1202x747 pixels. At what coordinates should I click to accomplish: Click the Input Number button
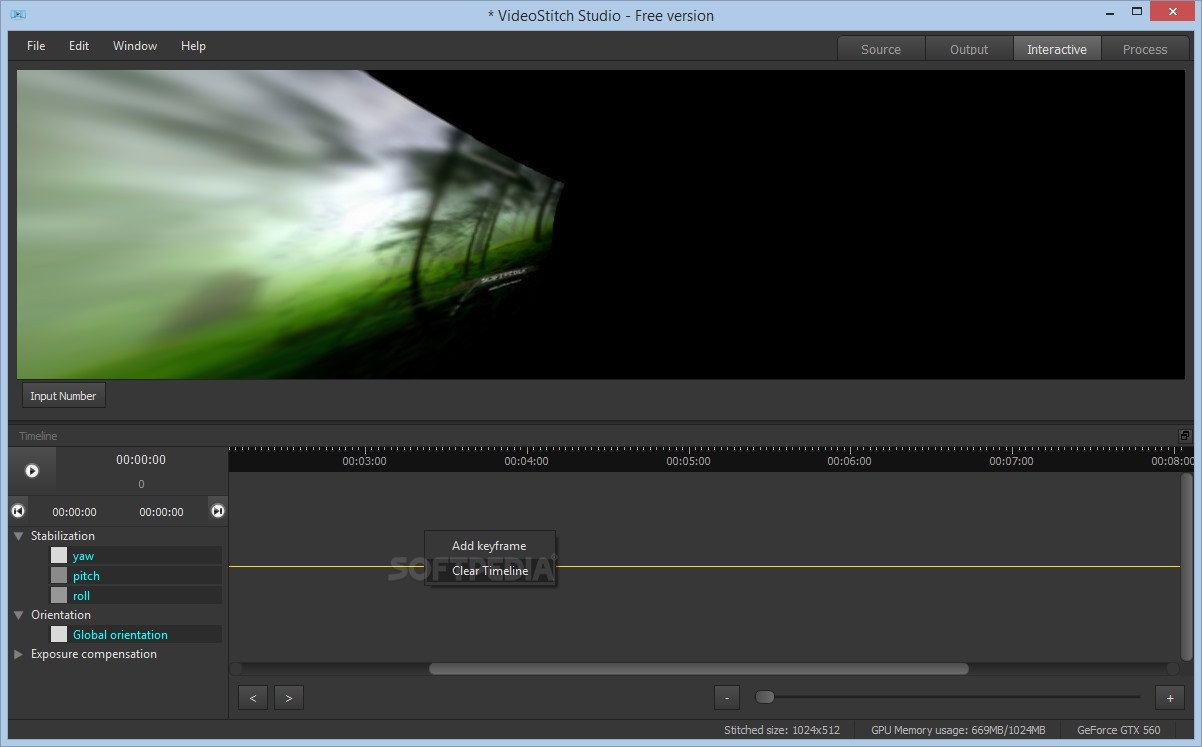click(63, 396)
